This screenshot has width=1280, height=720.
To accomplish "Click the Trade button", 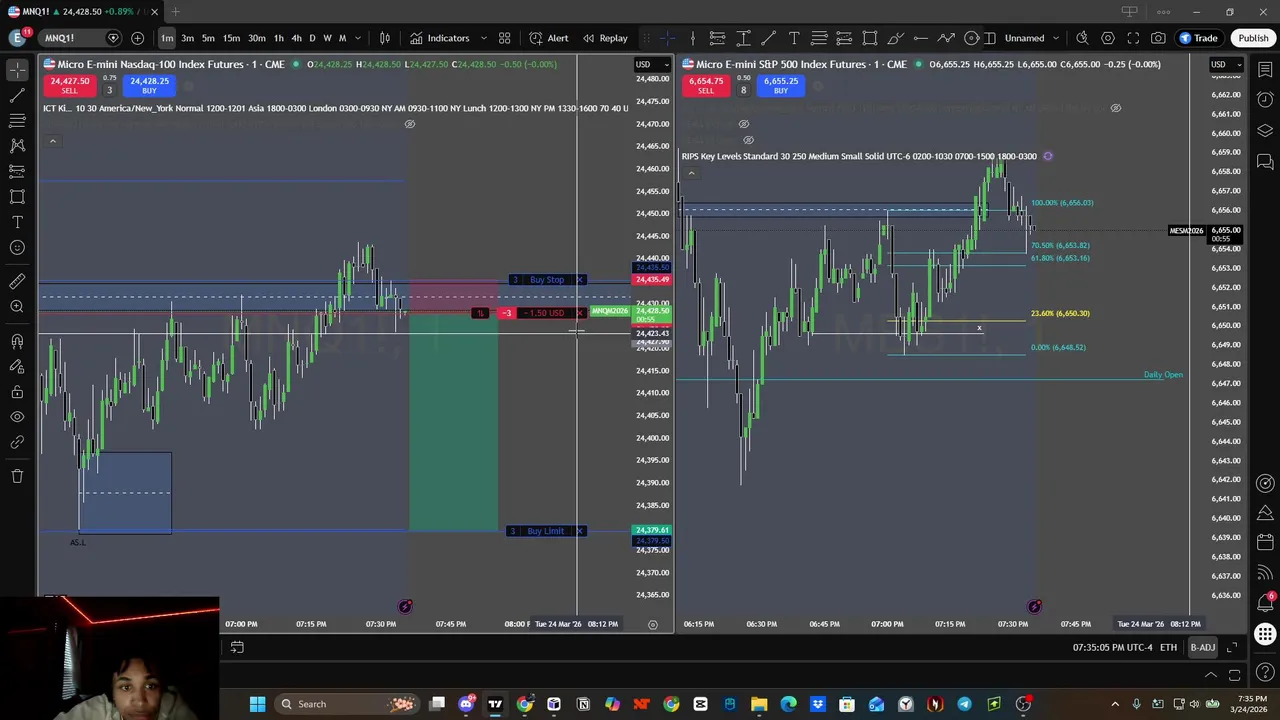I will (x=1198, y=38).
